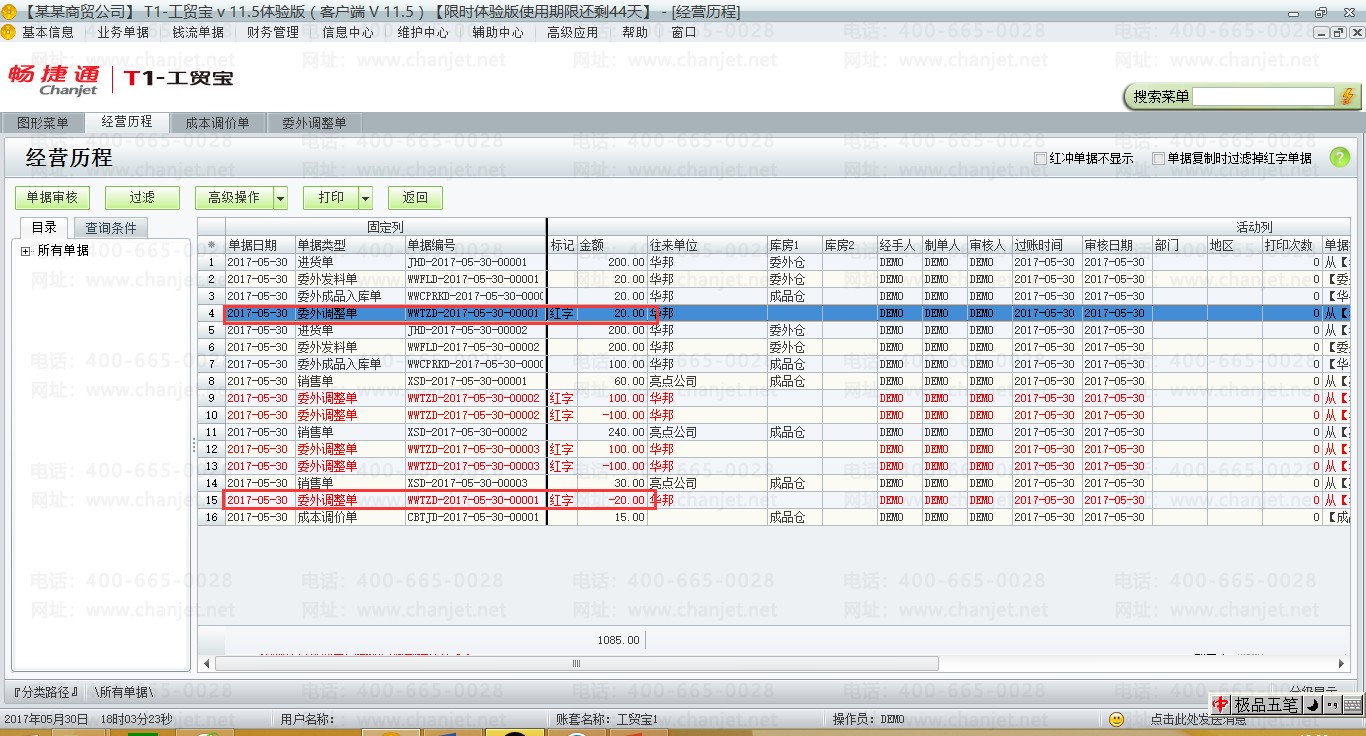Open the 维护中心 menu
The width and height of the screenshot is (1366, 736).
coord(423,32)
